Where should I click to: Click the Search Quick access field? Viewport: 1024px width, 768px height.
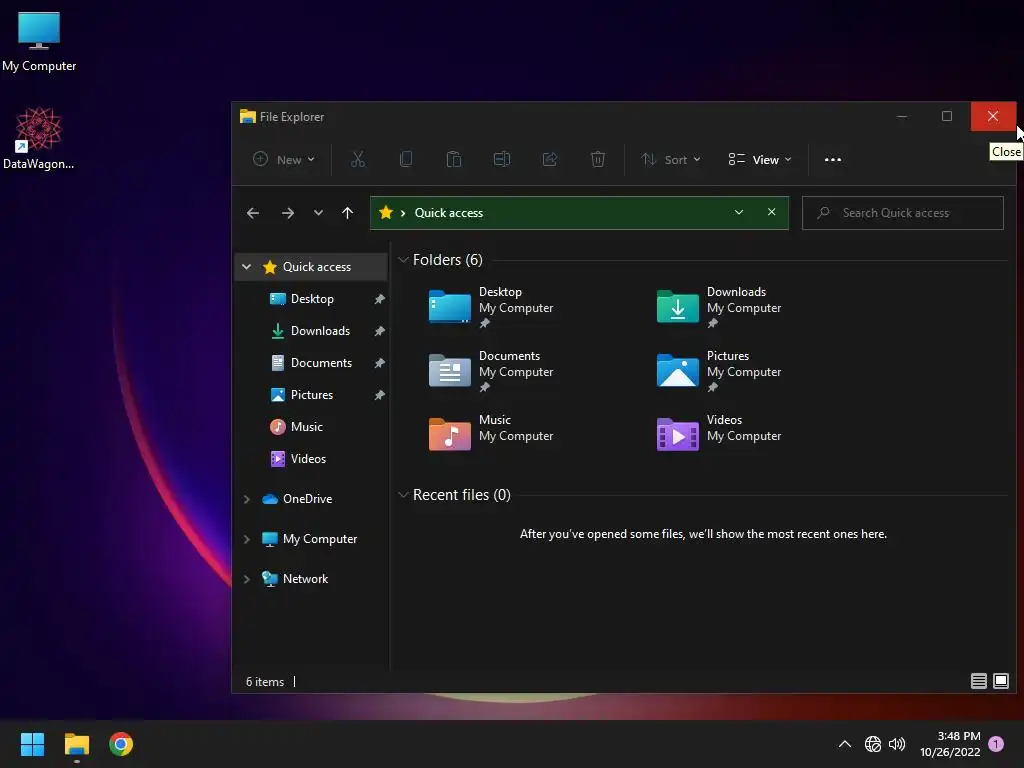coord(903,213)
